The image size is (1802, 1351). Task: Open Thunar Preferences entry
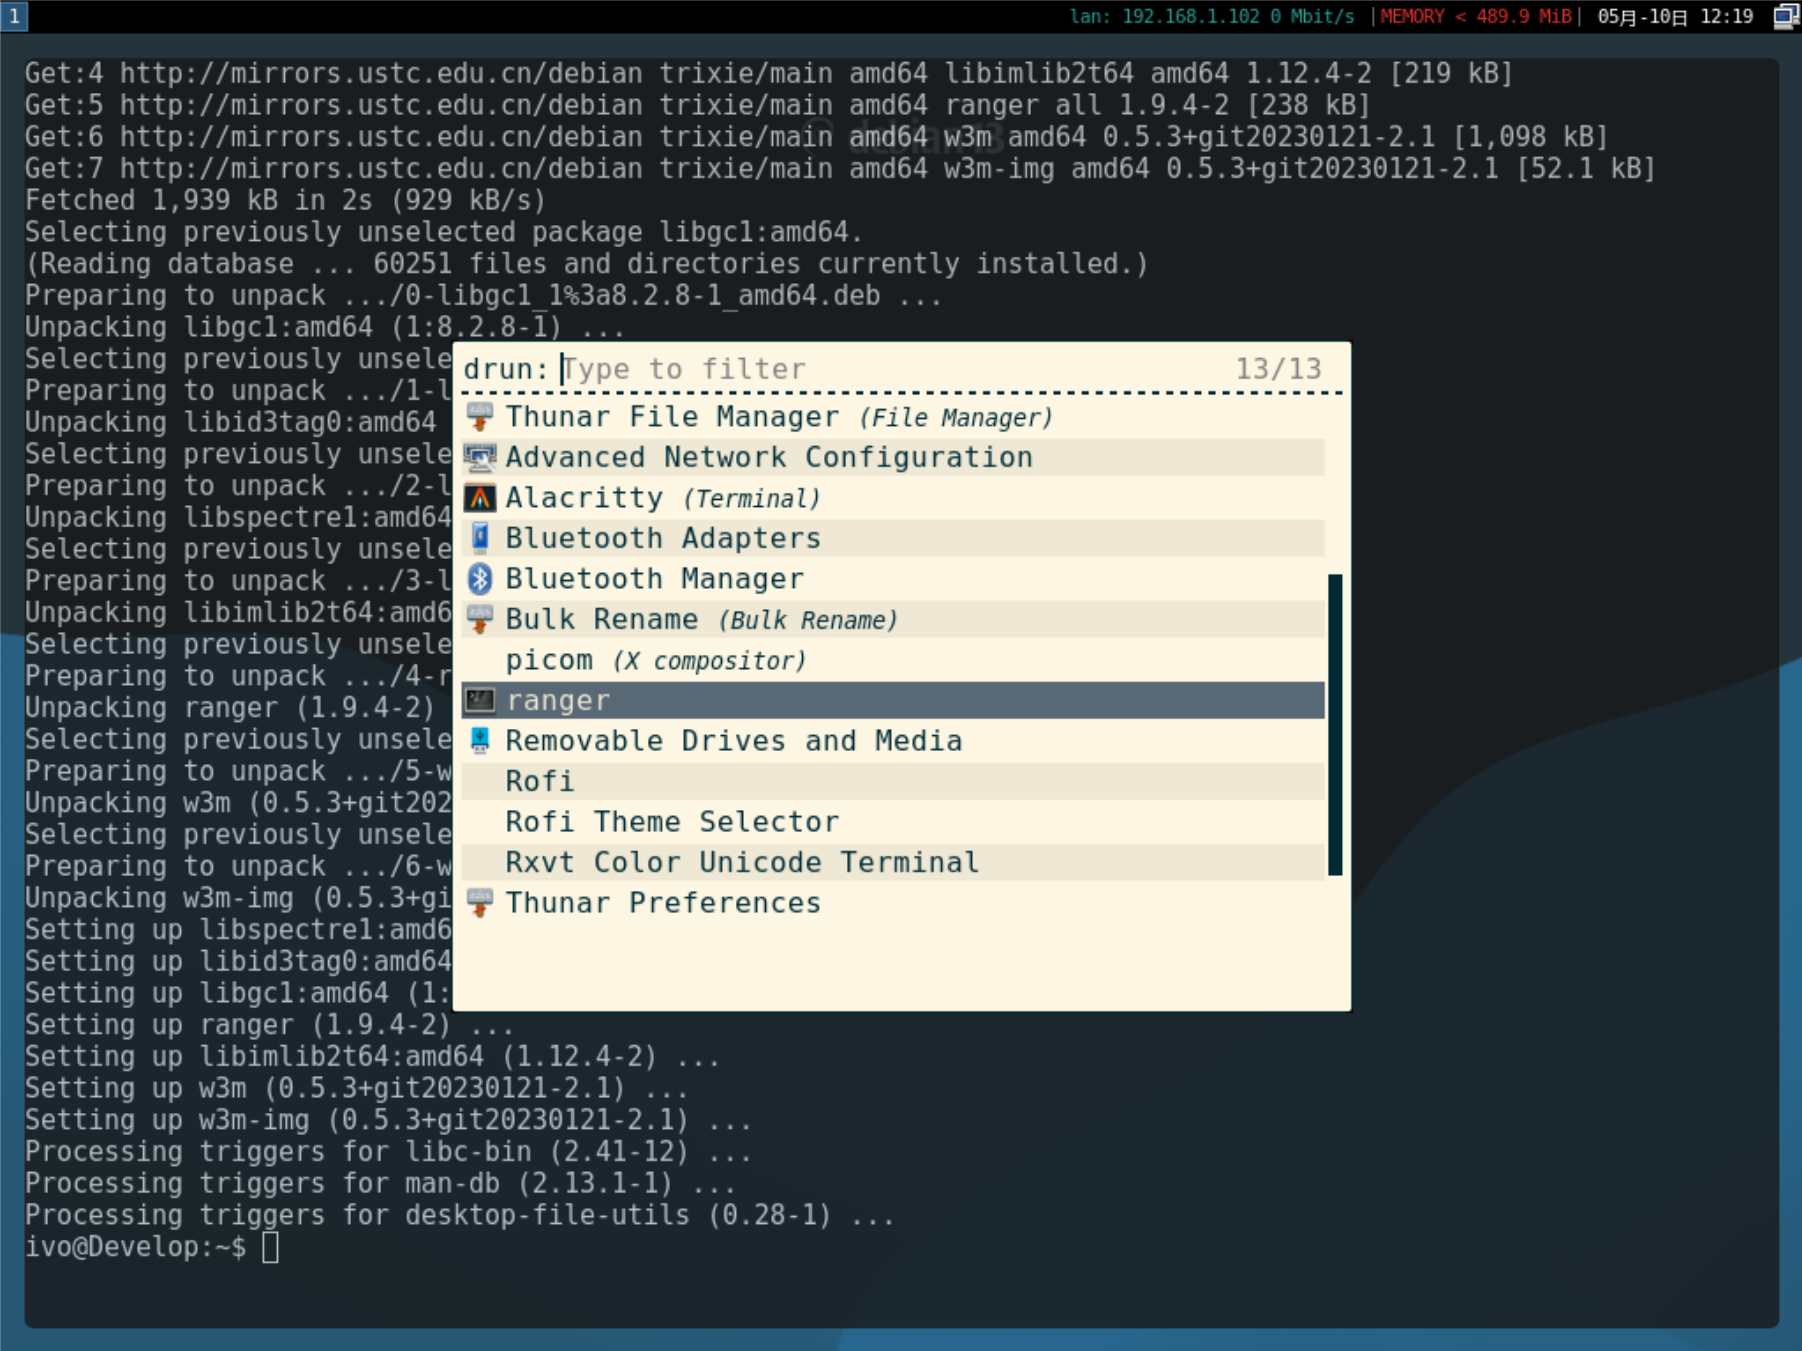pyautogui.click(x=893, y=903)
